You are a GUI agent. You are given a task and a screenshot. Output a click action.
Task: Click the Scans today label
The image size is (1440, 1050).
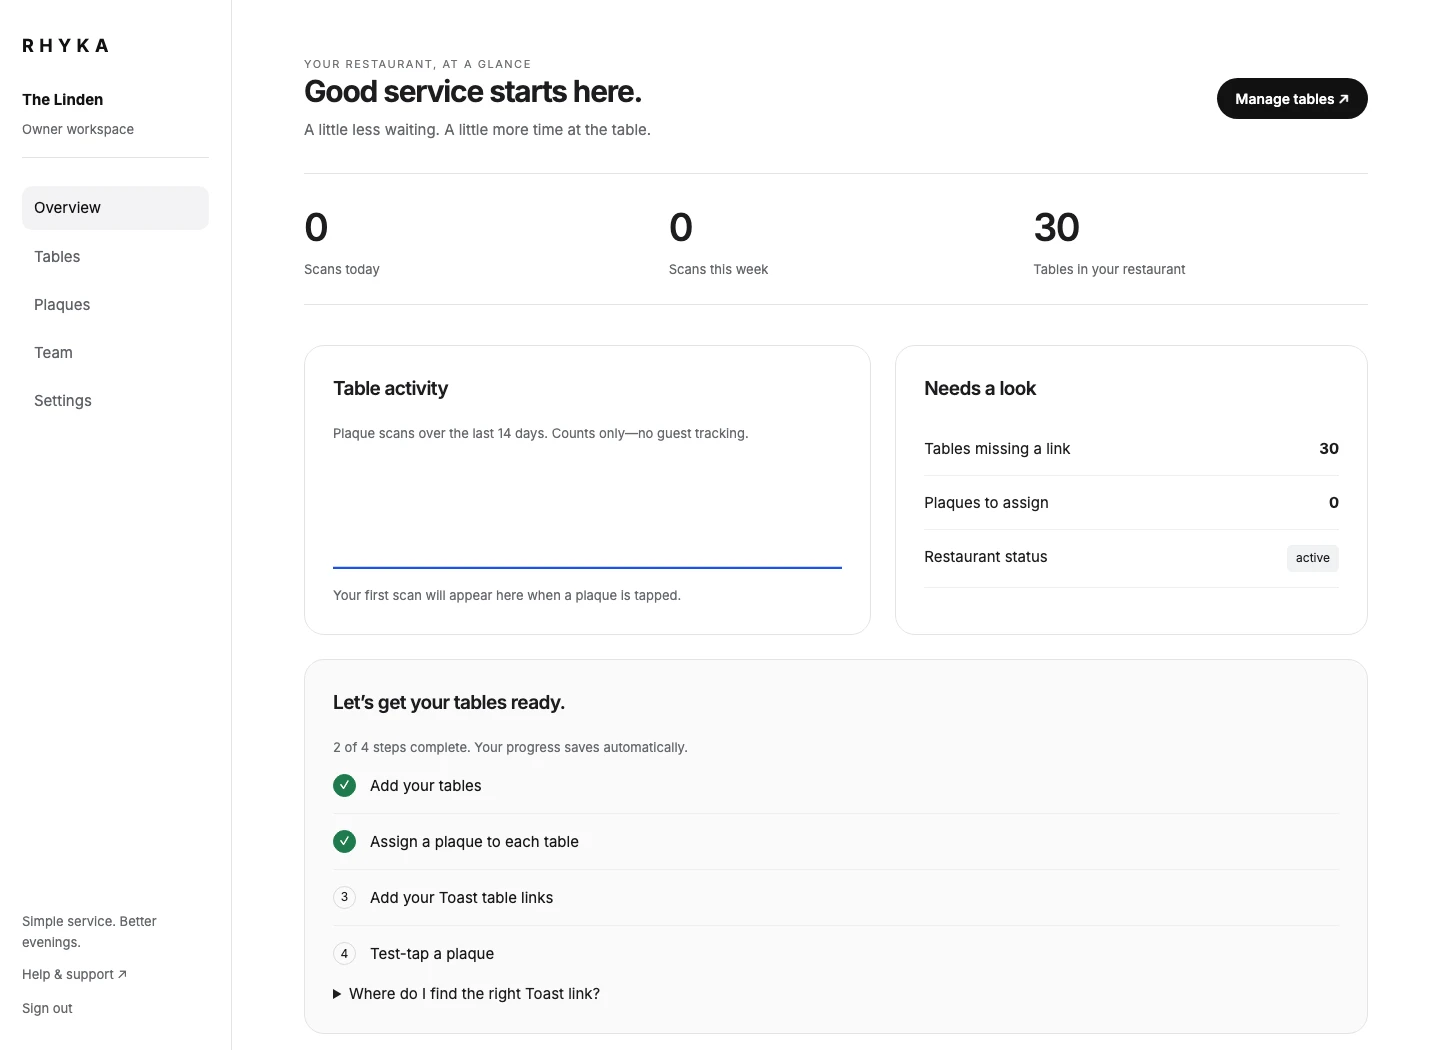pyautogui.click(x=342, y=270)
